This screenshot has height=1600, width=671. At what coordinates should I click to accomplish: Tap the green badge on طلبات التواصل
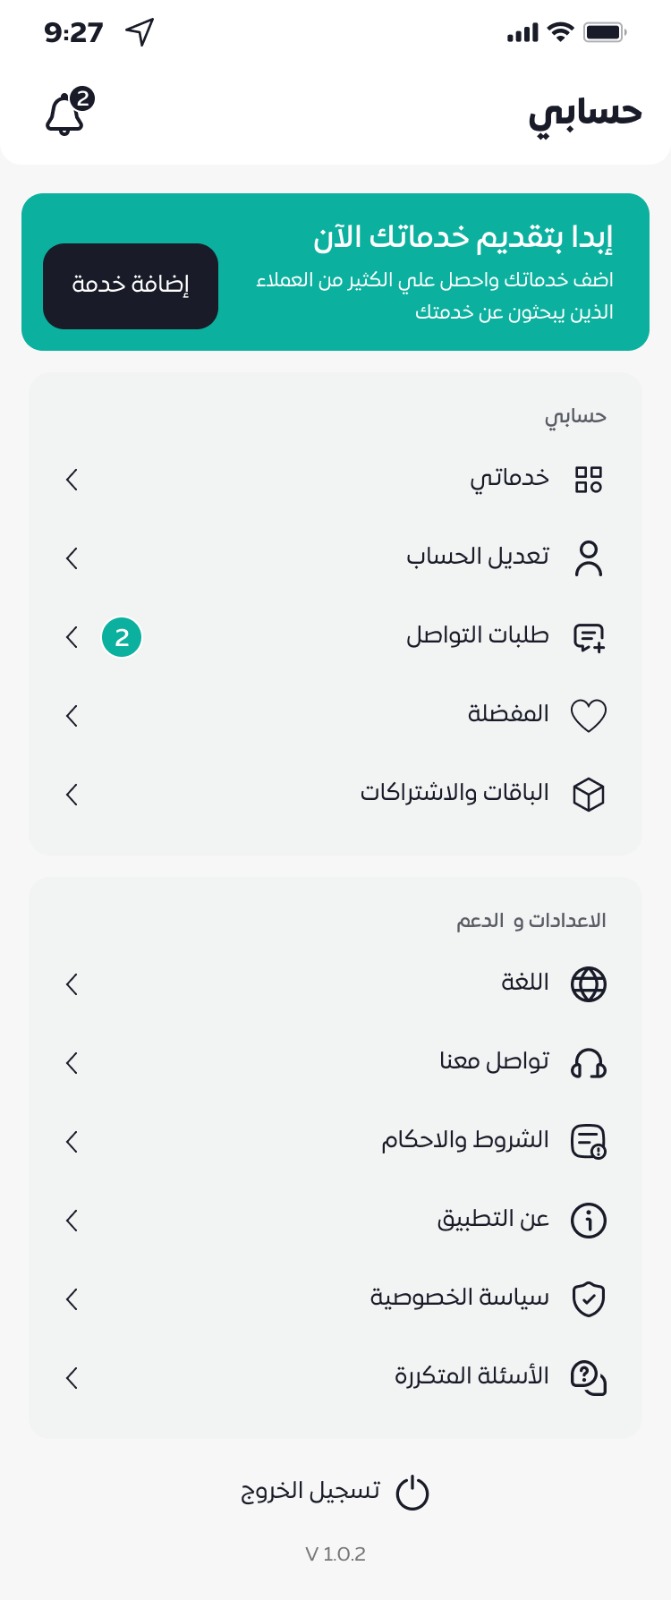122,637
